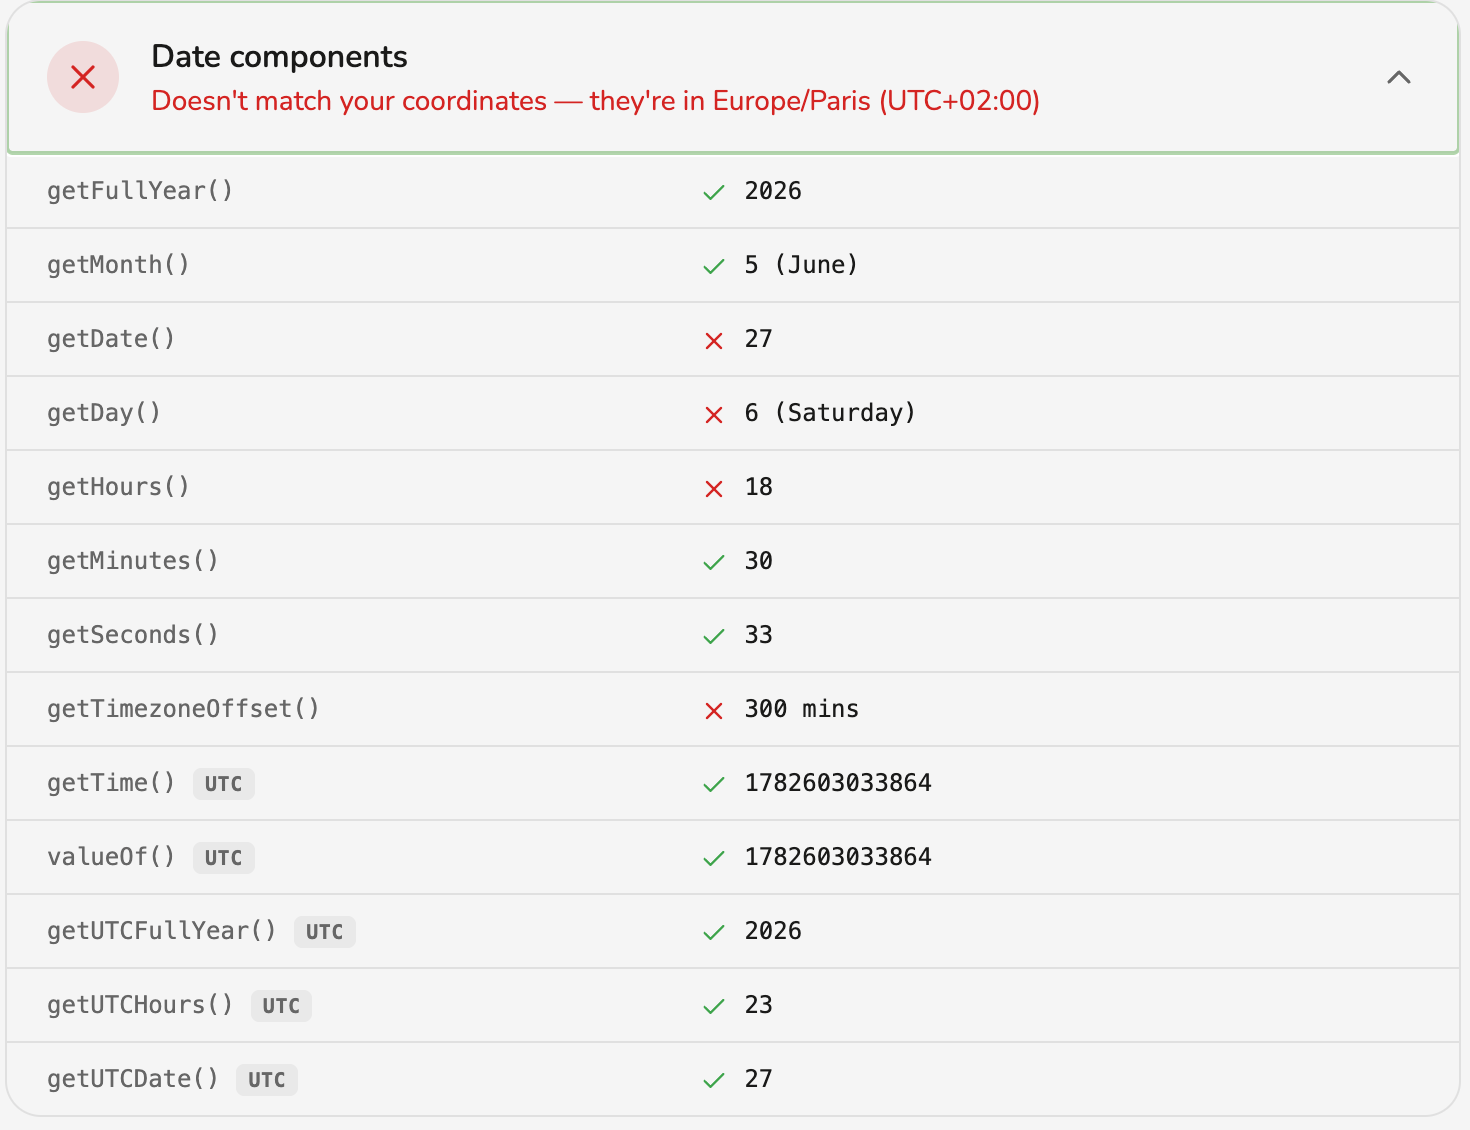Click the getSeconds() value 33
The height and width of the screenshot is (1130, 1470).
tap(758, 635)
